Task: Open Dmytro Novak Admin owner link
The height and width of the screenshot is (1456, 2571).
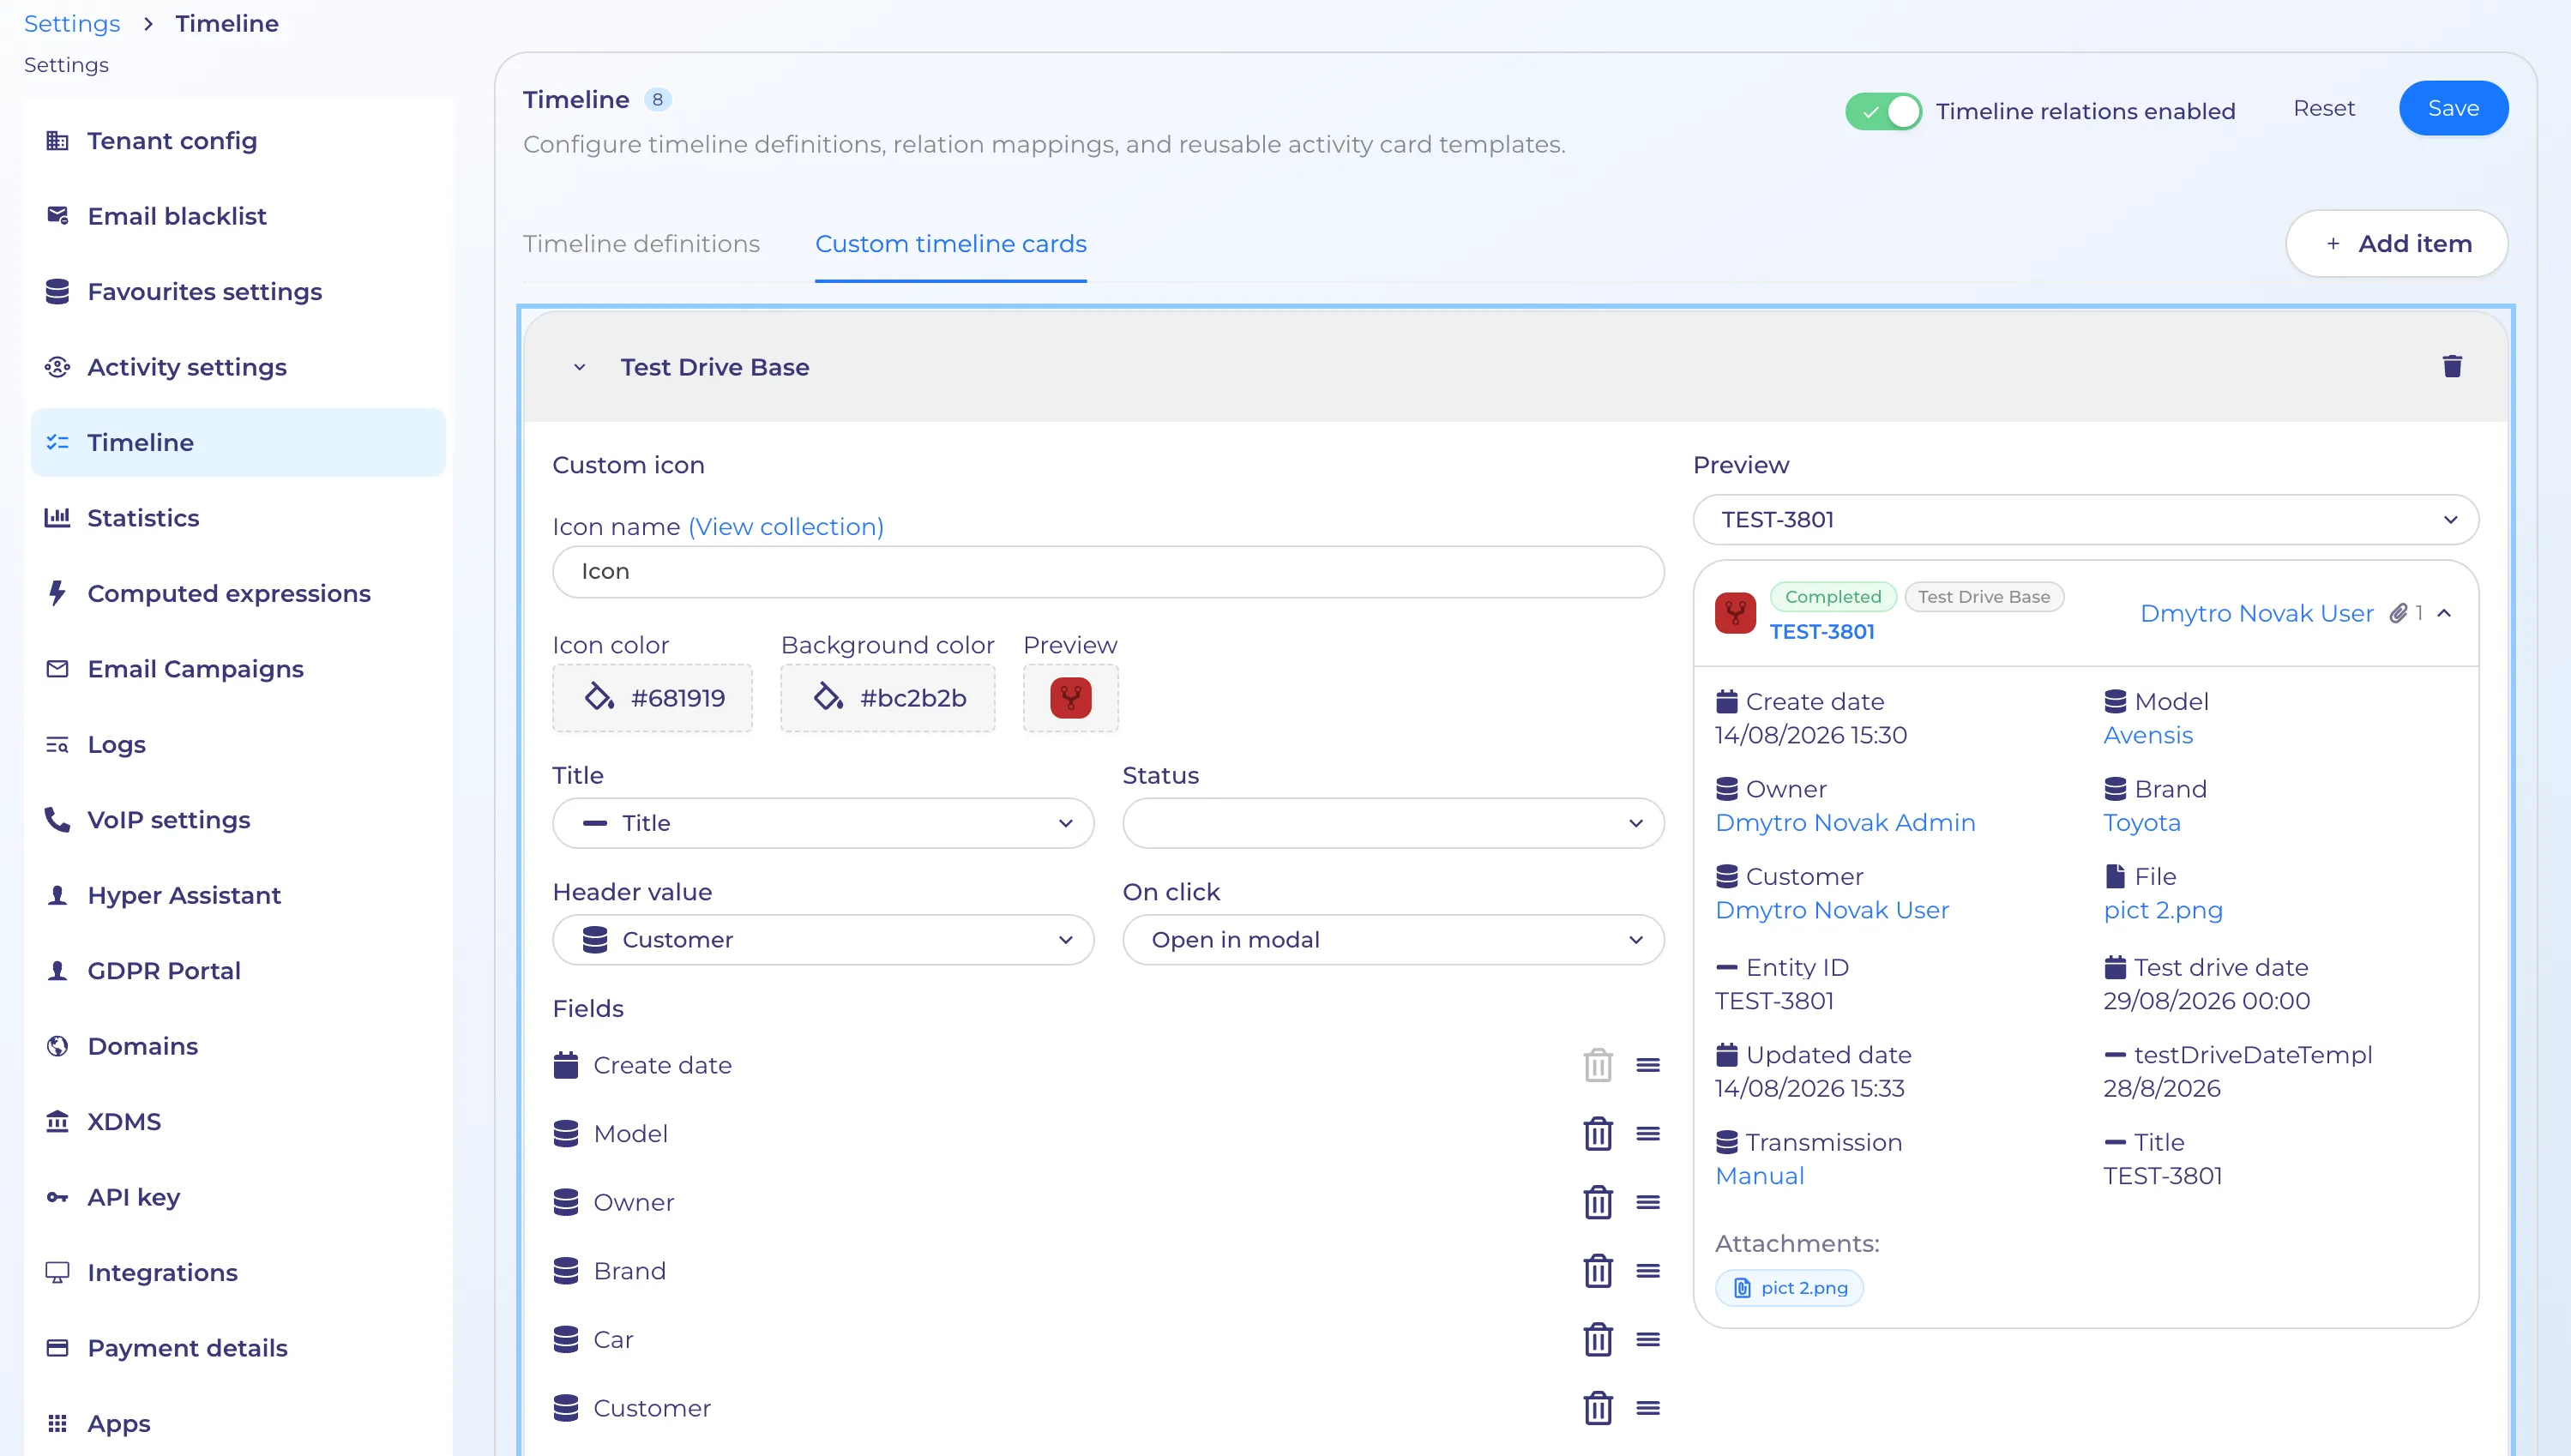Action: click(1845, 823)
